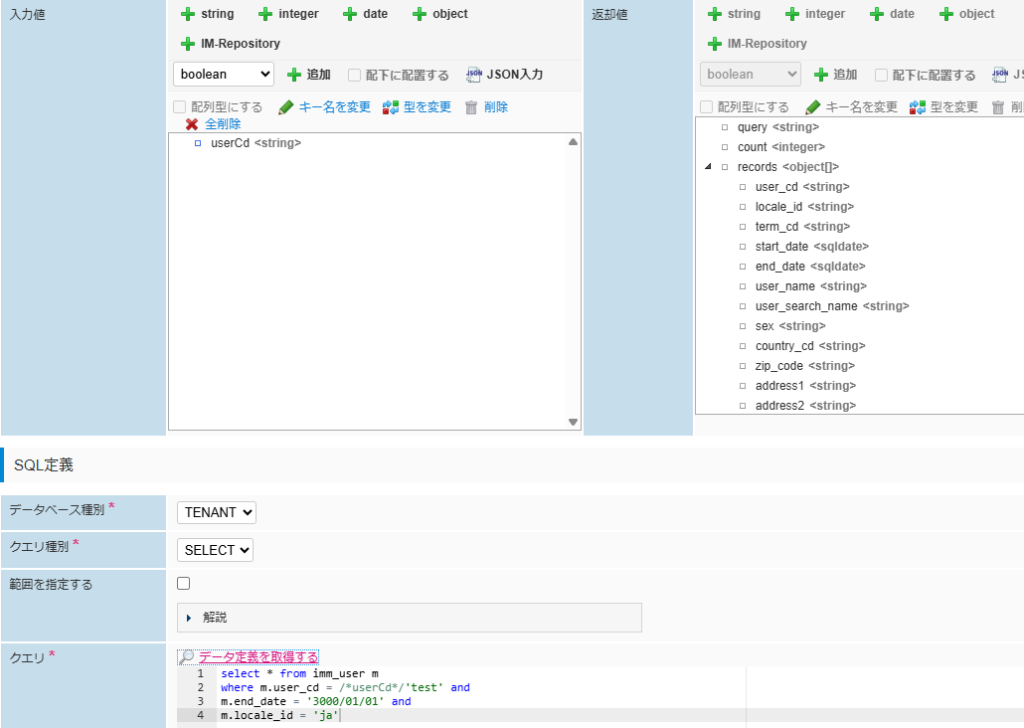
Task: Click the input tree scrollbar down arrow
Action: [x=573, y=422]
